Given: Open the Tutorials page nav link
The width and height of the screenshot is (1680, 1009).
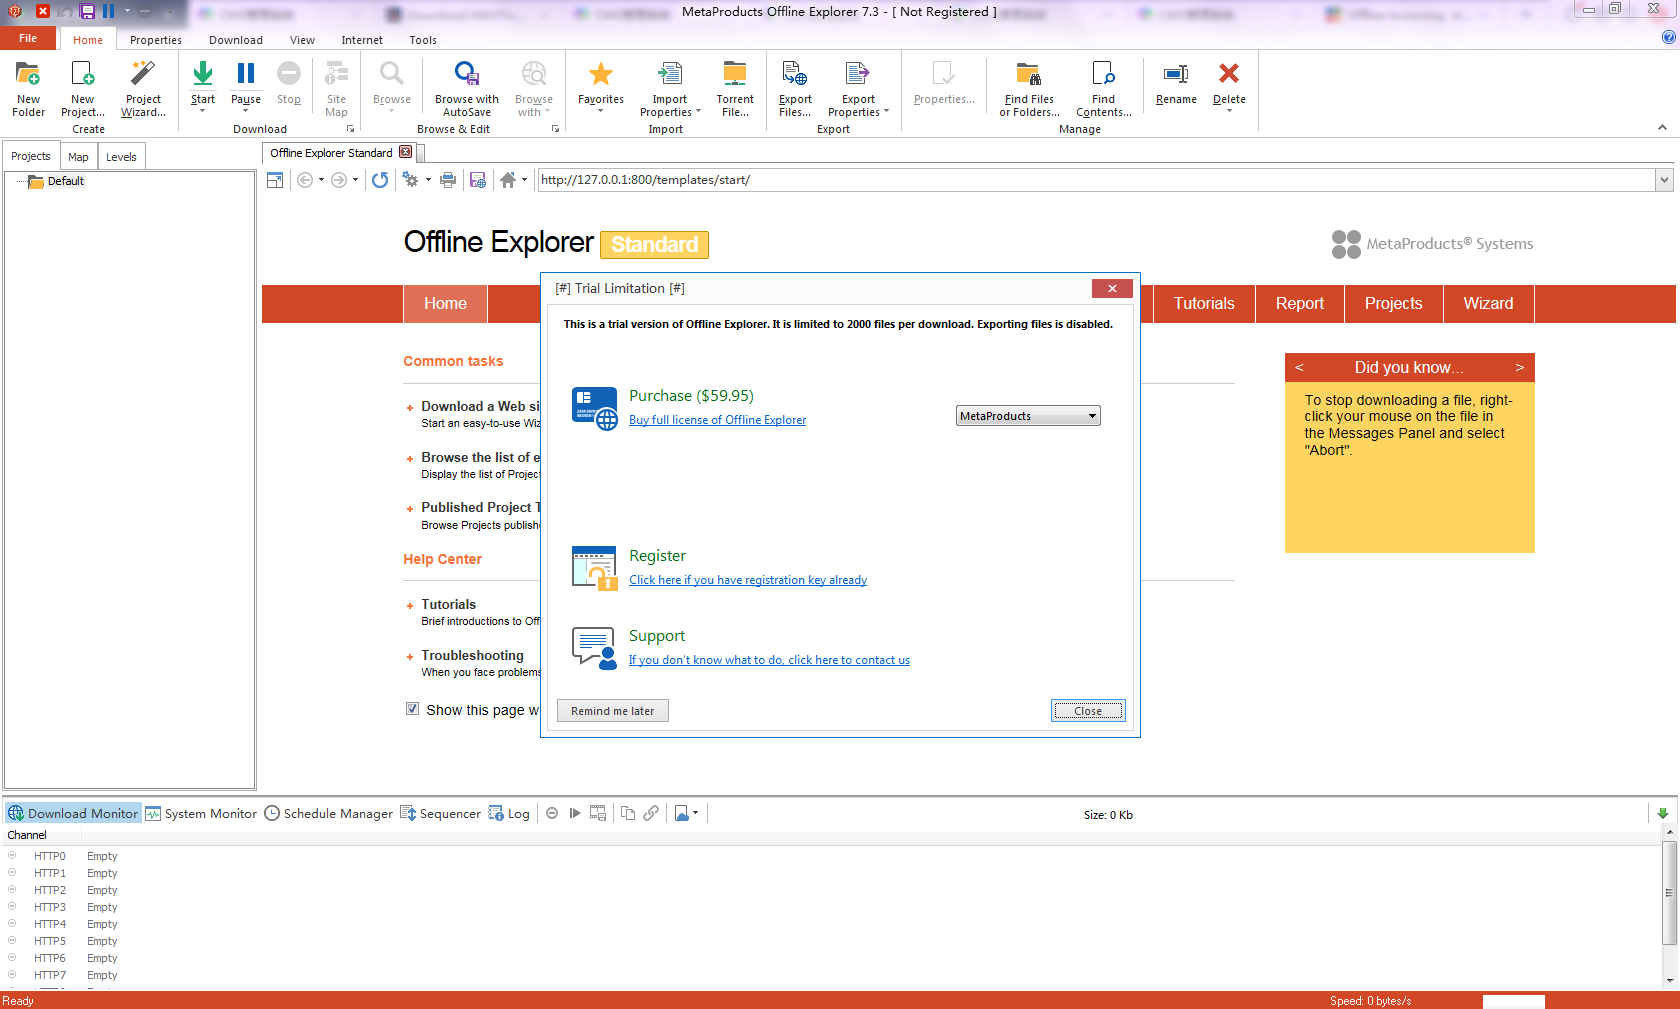Looking at the screenshot, I should tap(1204, 304).
